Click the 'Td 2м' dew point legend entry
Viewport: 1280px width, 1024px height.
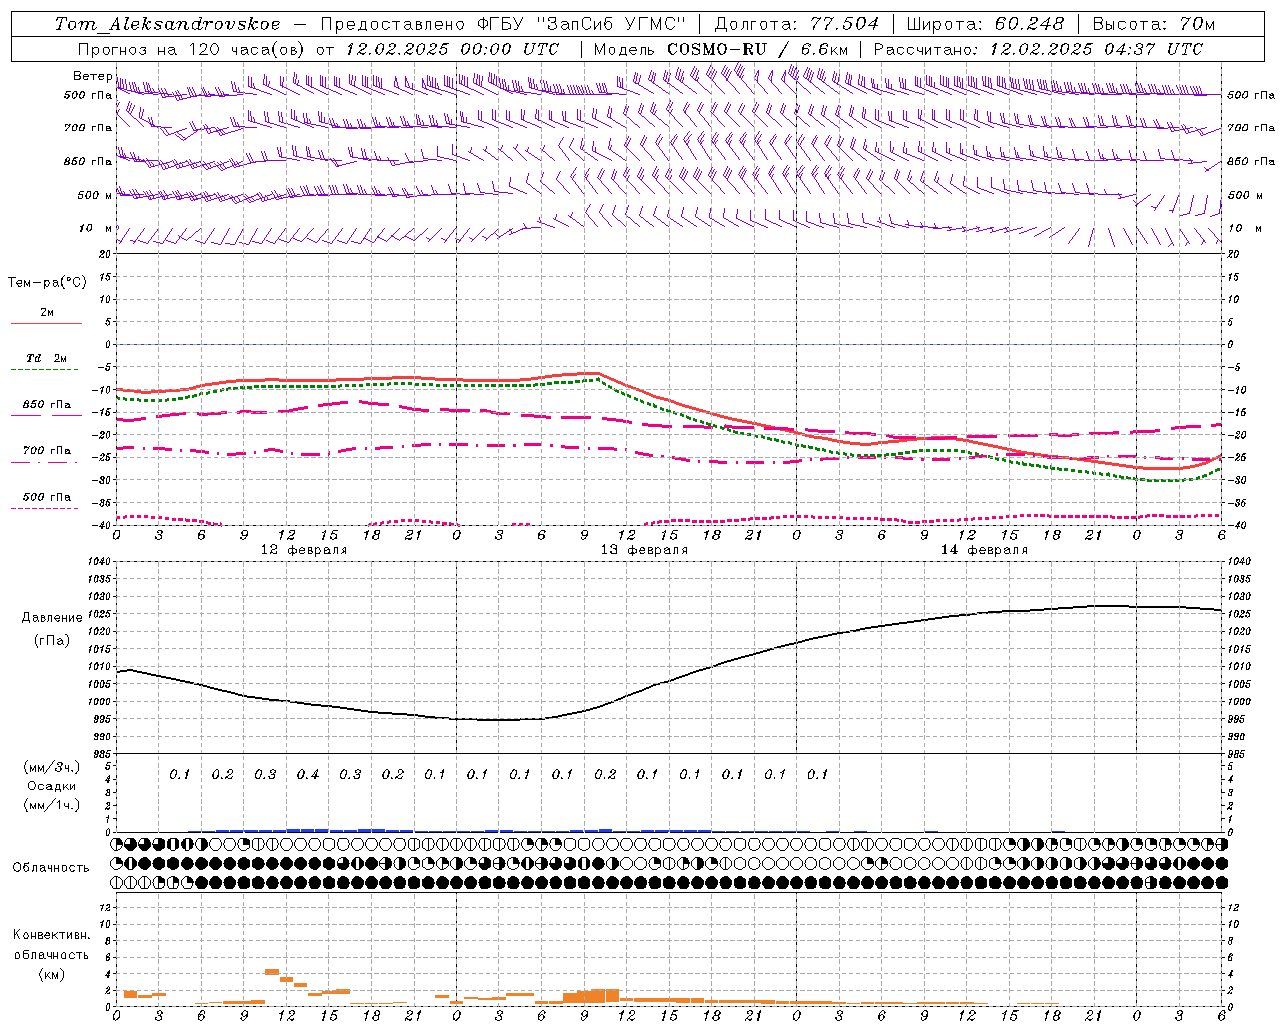(x=47, y=358)
